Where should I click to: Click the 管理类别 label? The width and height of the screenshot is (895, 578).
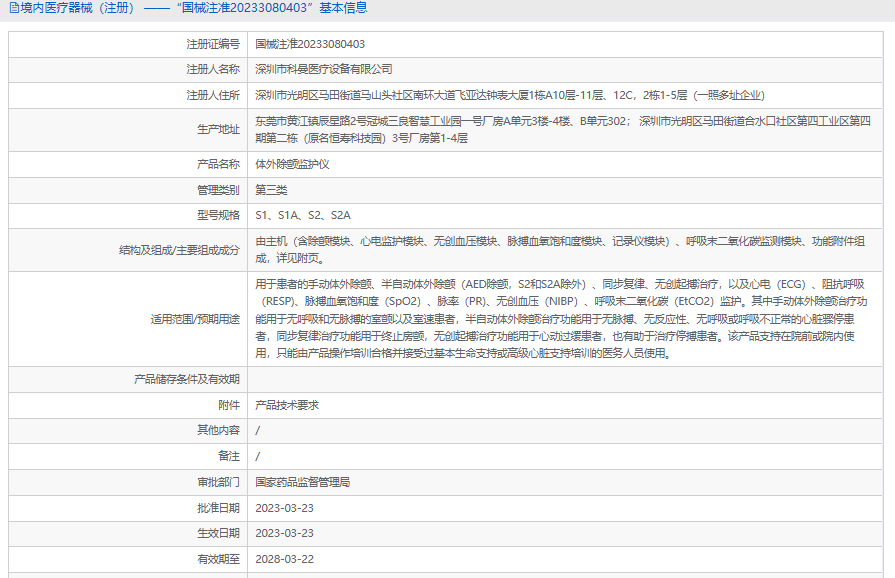[x=219, y=190]
